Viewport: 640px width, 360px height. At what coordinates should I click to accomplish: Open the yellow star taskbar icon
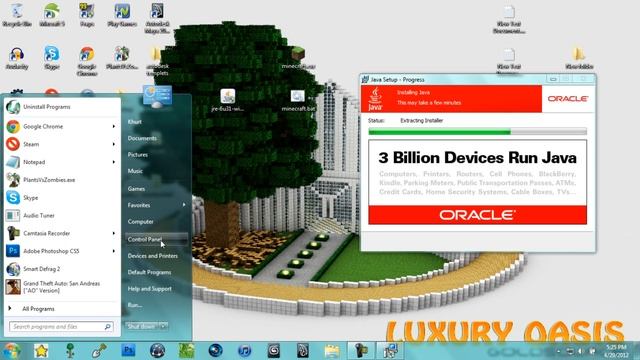coord(41,351)
